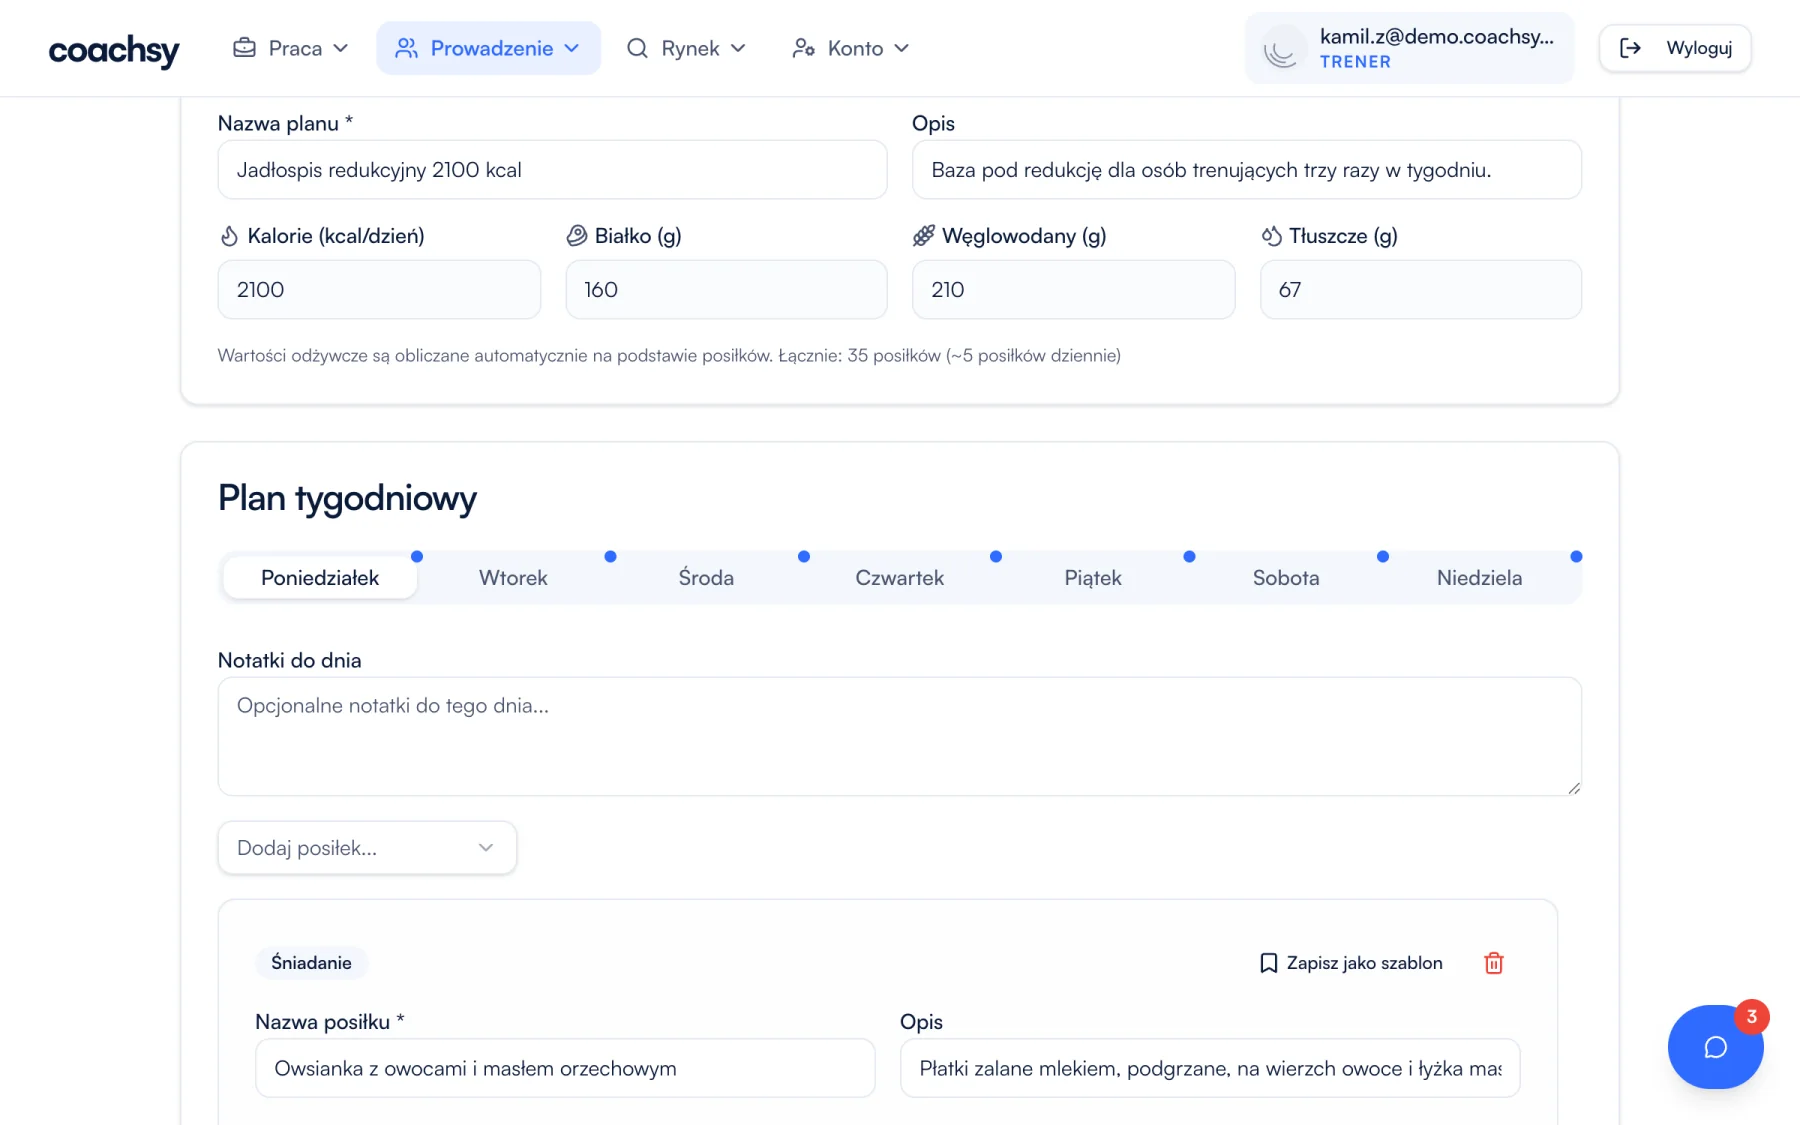Click the Białko (g) label

click(x=638, y=236)
